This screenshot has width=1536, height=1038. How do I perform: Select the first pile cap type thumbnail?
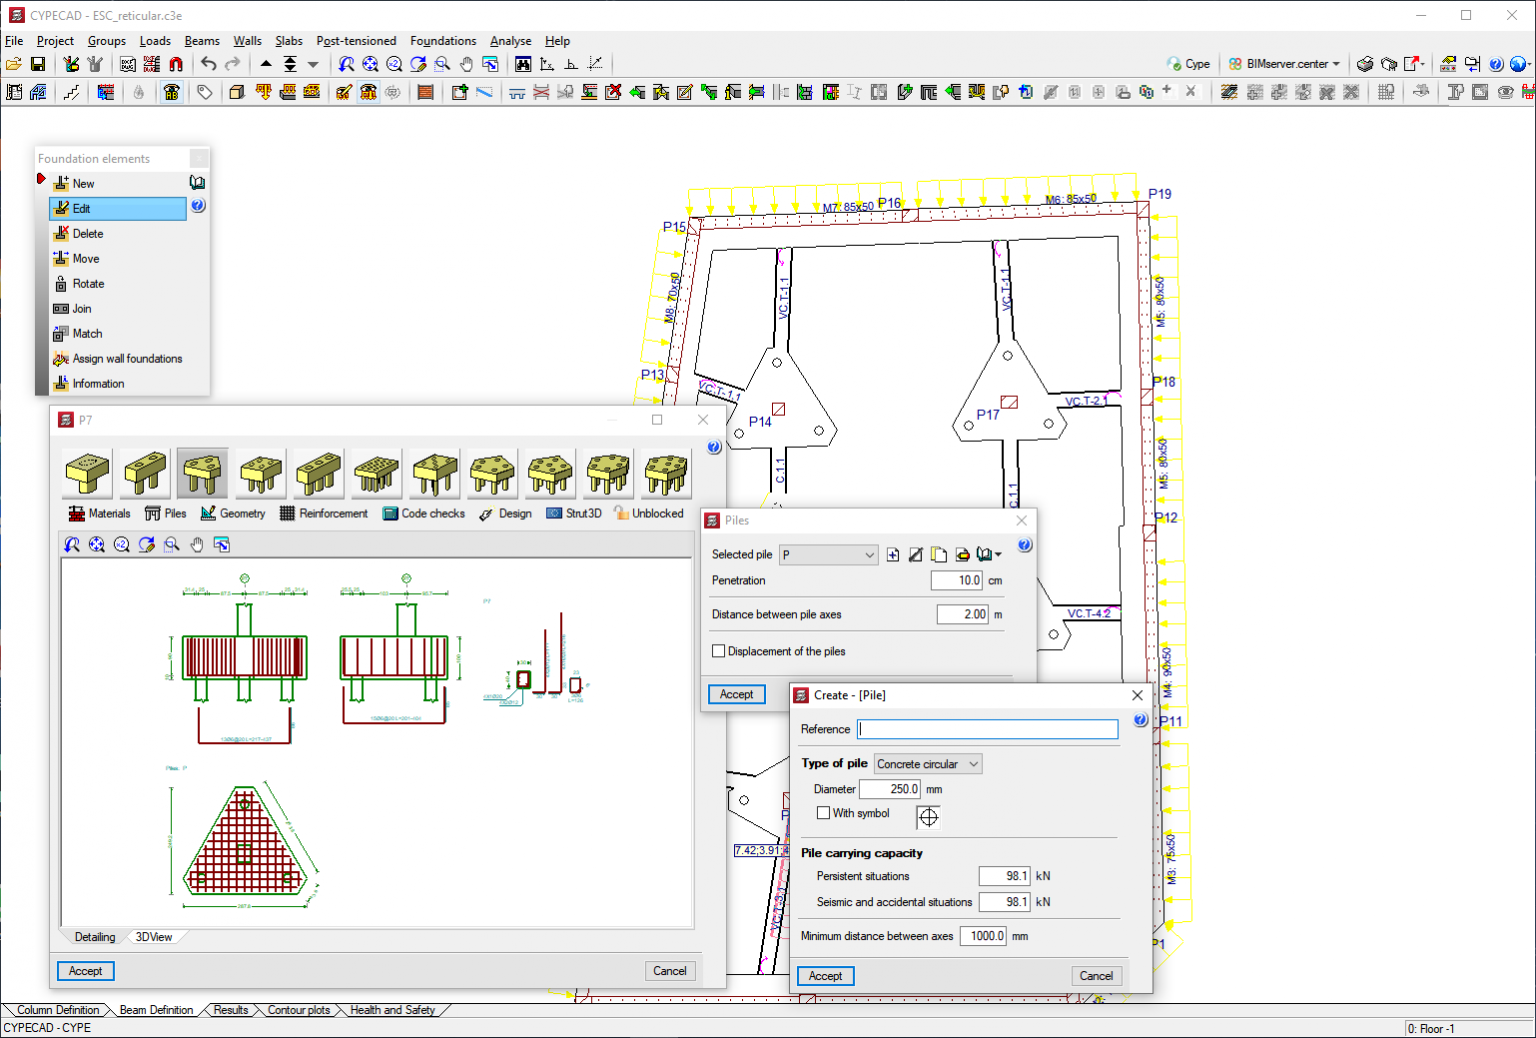[x=87, y=473]
